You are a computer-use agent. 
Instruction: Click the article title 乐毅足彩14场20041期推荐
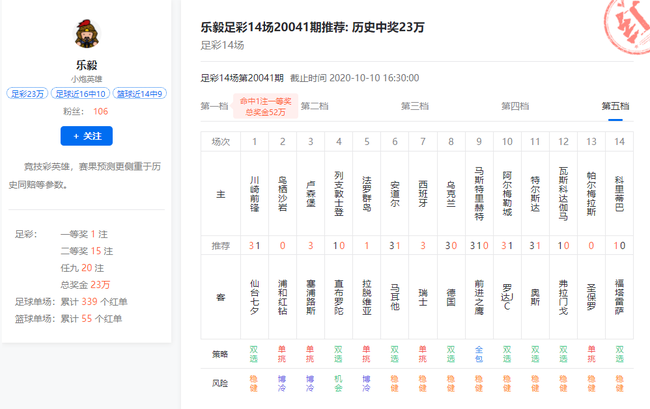click(313, 27)
